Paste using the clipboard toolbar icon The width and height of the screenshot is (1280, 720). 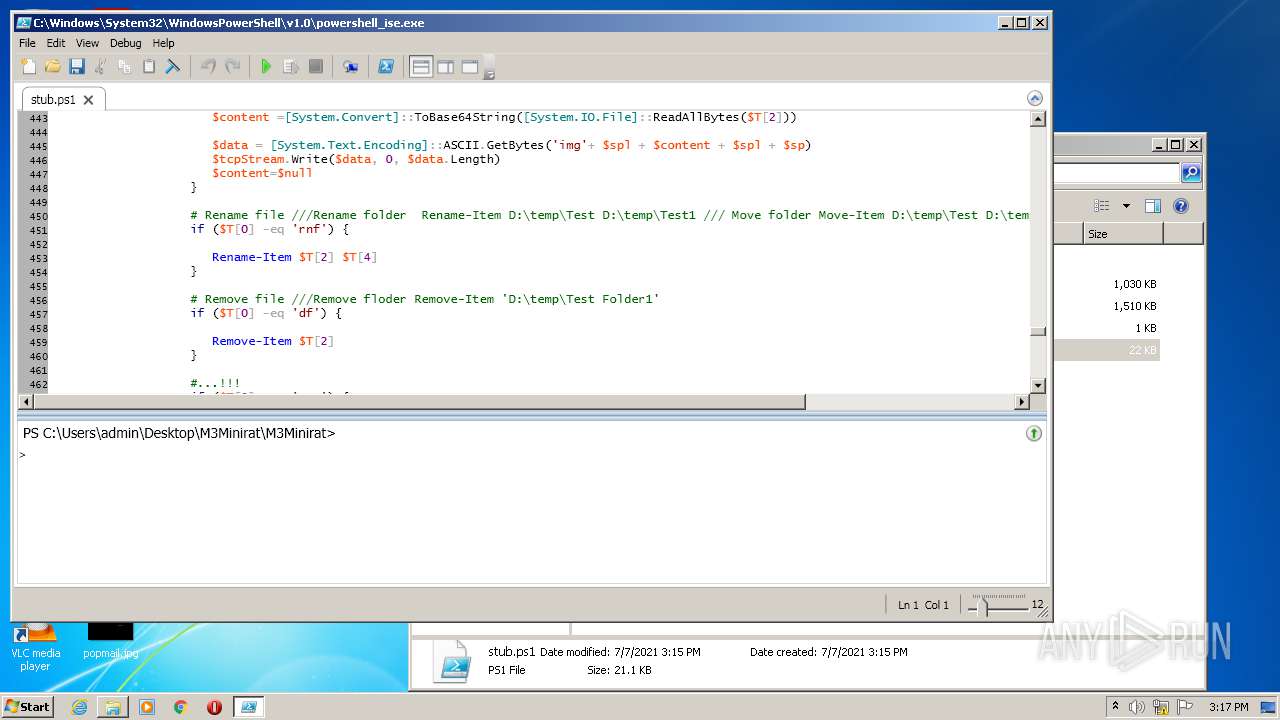pyautogui.click(x=149, y=67)
